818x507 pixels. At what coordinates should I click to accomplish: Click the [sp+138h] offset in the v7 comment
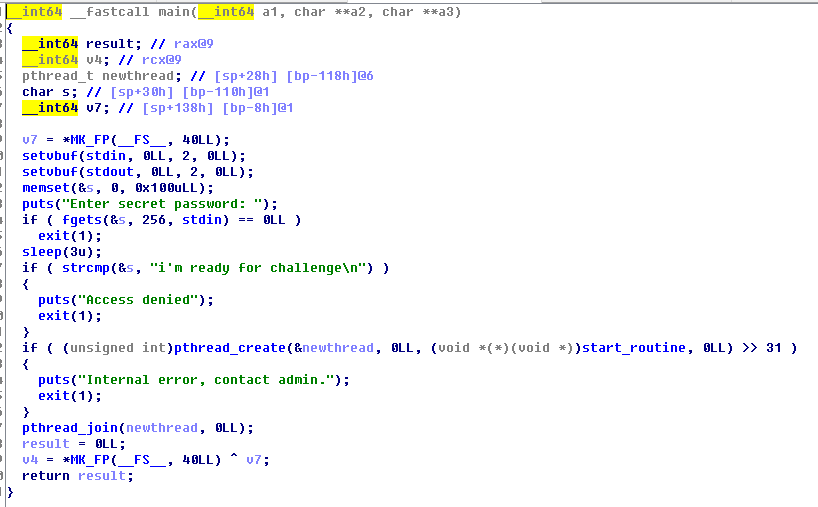177,108
